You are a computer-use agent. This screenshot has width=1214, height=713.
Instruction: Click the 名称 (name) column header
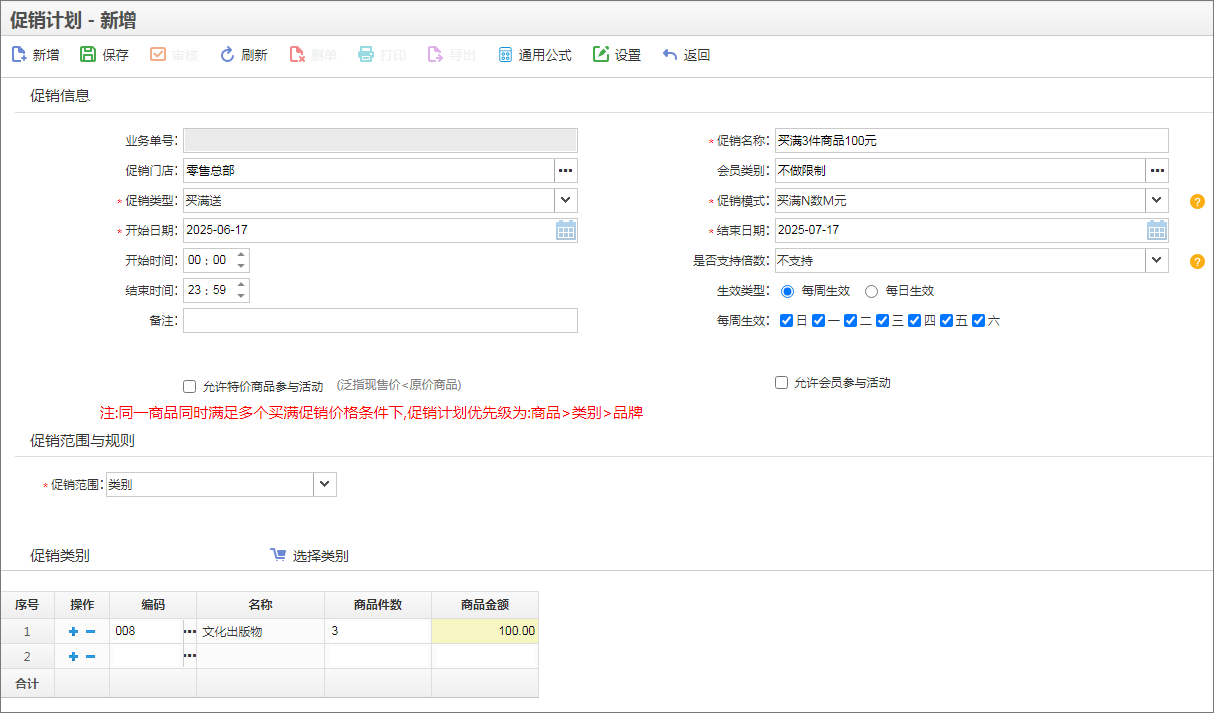(x=260, y=605)
